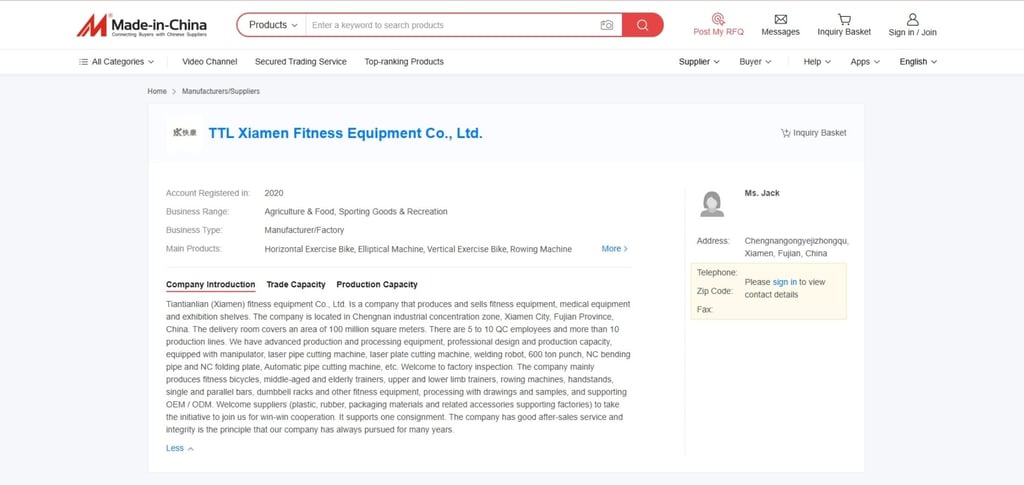Click the TTL Xiamen Fitness Equipment title
The image size is (1024, 485).
click(345, 133)
